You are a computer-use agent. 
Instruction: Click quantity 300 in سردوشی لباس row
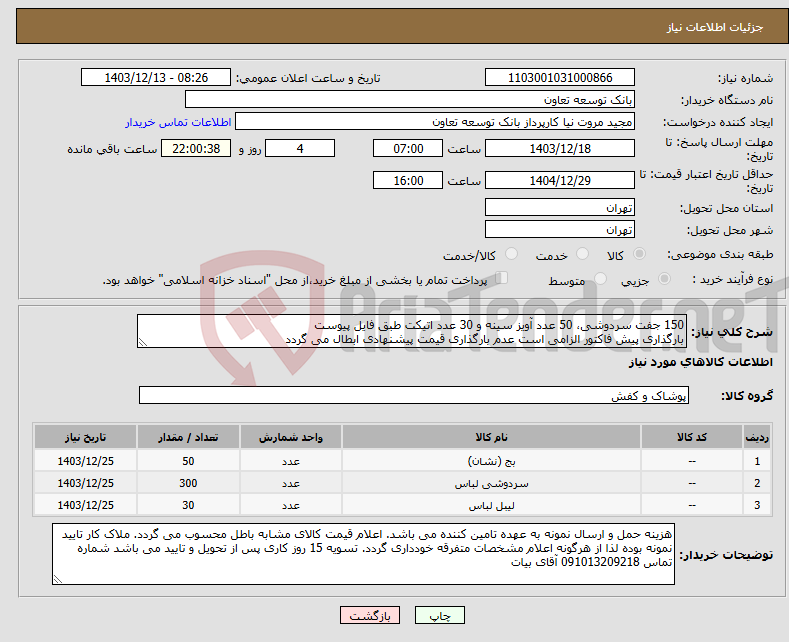point(188,484)
